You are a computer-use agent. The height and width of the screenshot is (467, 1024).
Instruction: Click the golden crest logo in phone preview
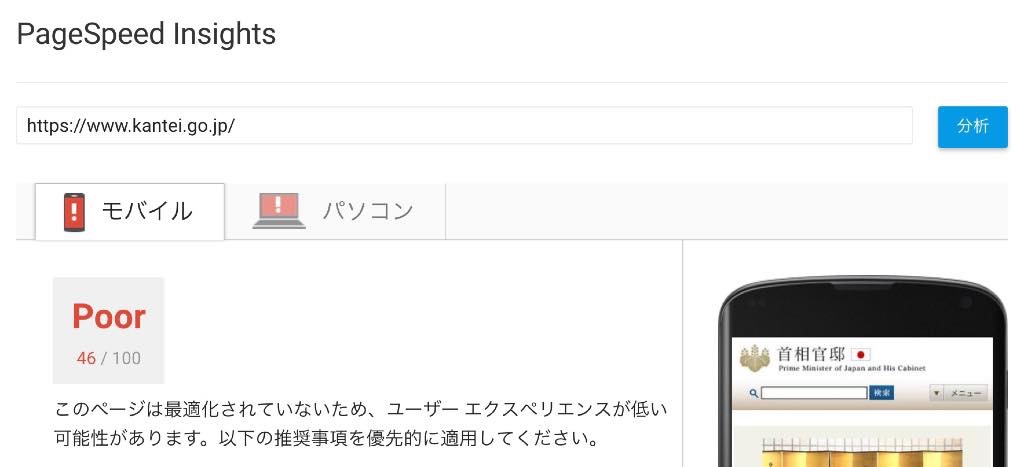point(756,359)
